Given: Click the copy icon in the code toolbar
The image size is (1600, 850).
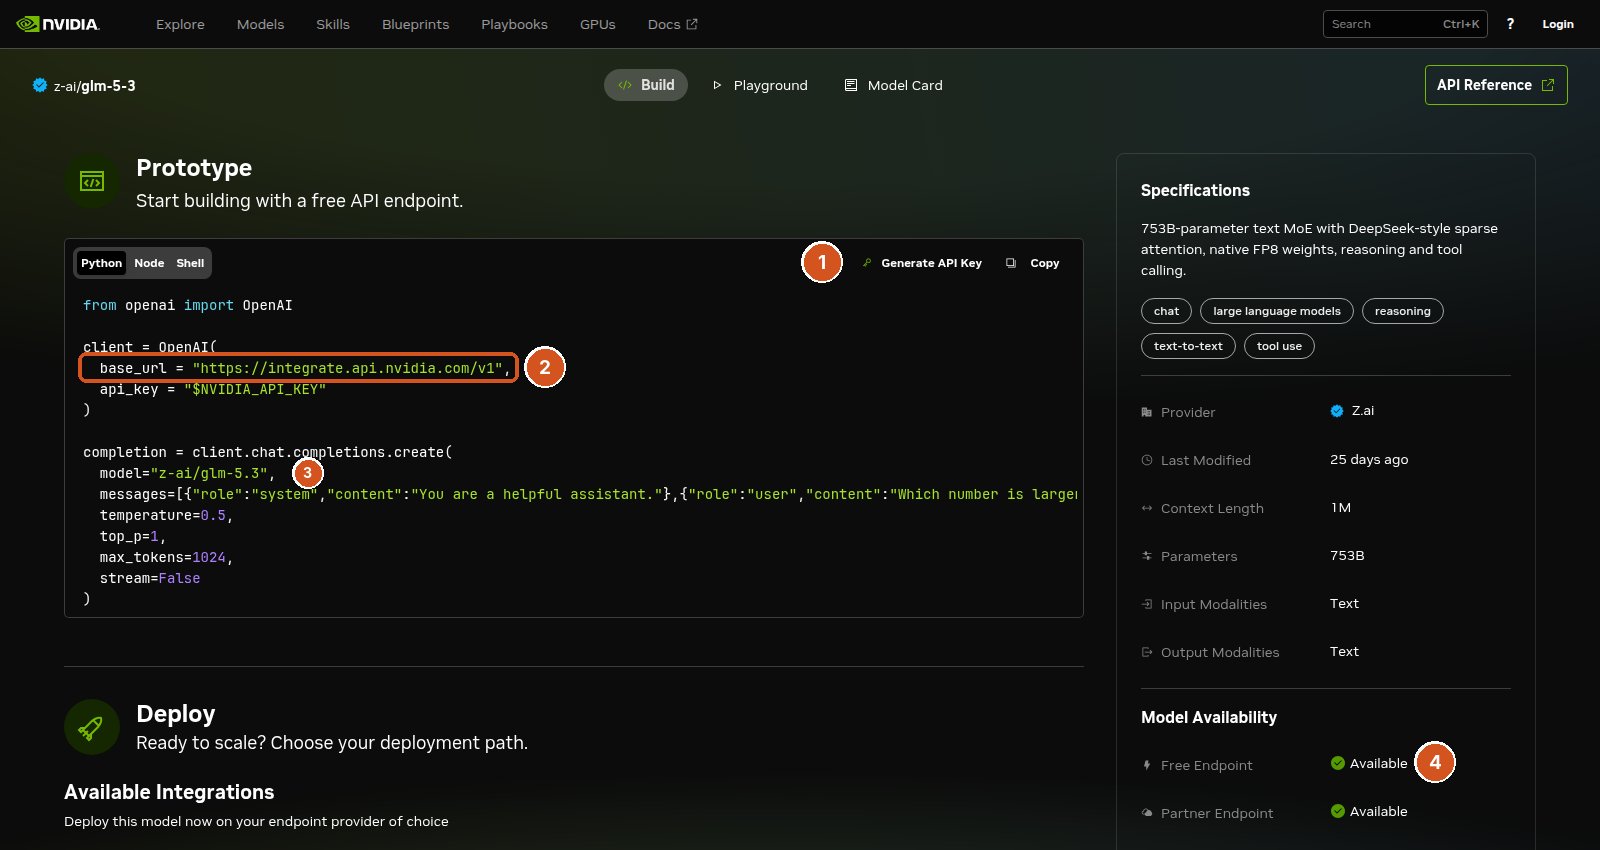Looking at the screenshot, I should click(1011, 263).
